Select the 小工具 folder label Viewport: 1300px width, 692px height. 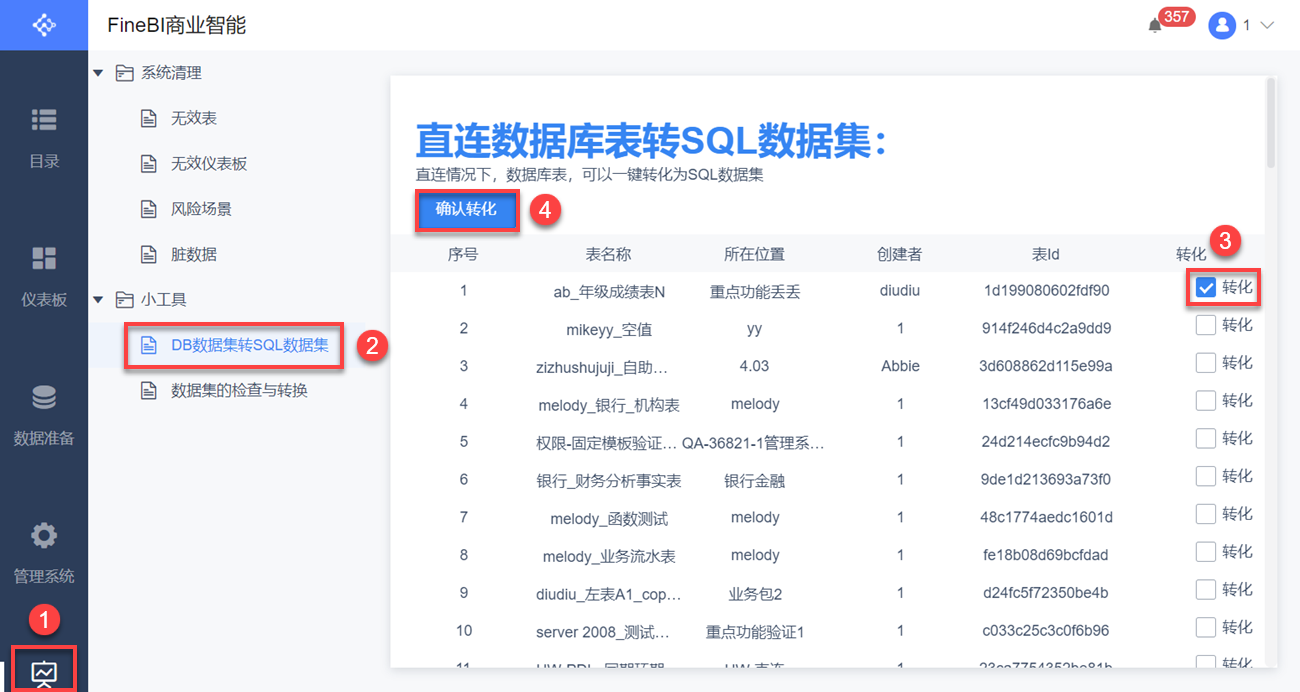click(164, 299)
